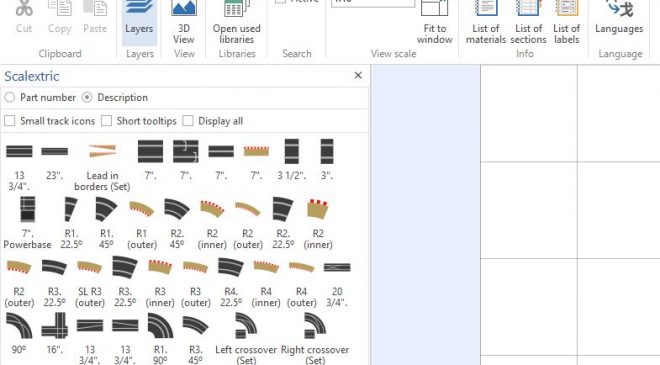Open used libraries button

[x=237, y=23]
